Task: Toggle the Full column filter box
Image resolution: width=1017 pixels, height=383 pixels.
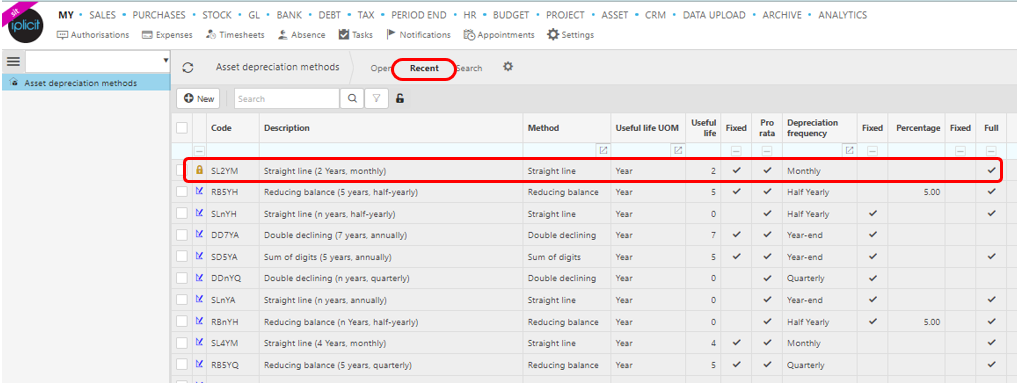Action: pos(991,150)
